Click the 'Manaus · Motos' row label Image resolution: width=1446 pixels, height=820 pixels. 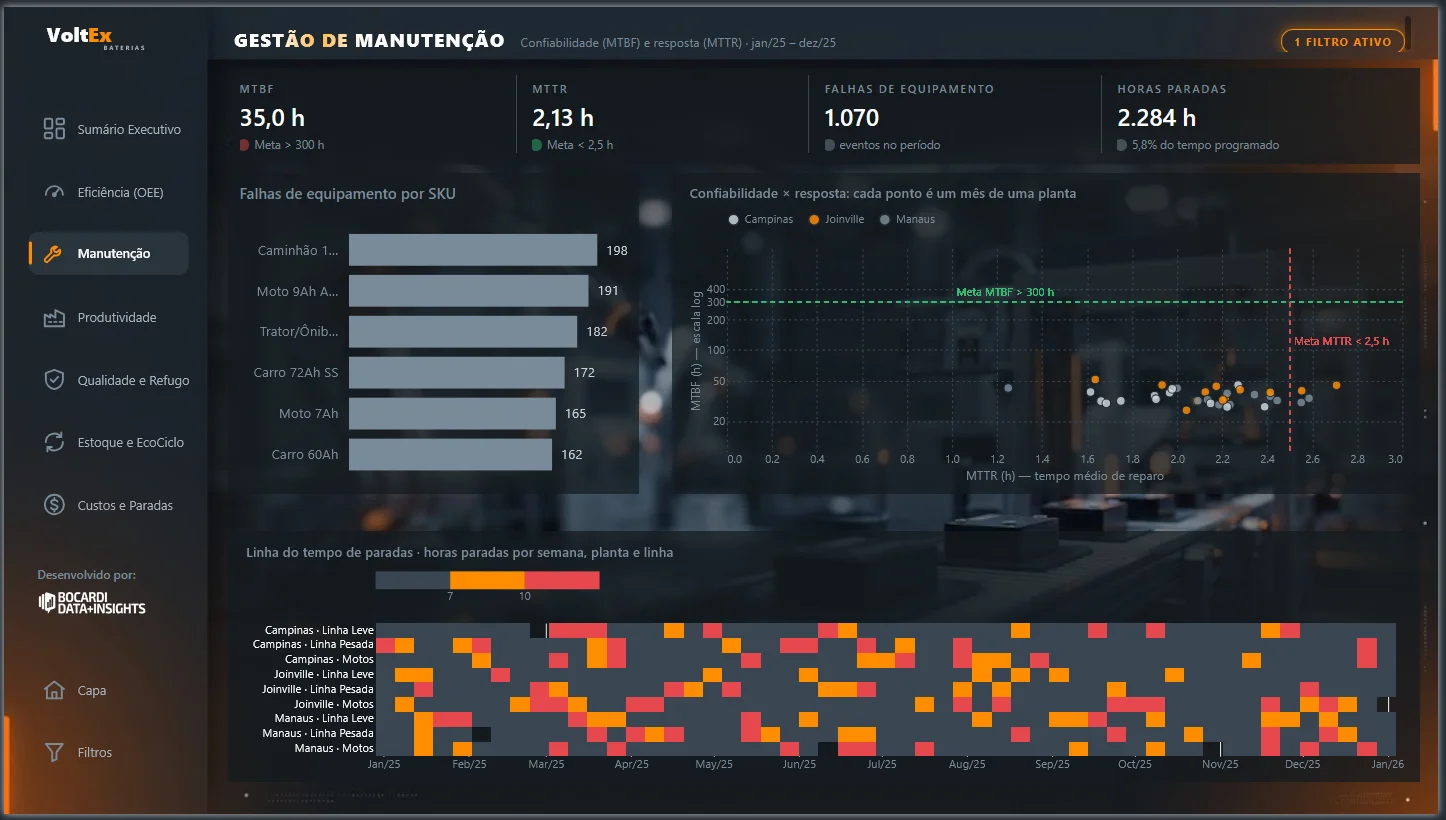pyautogui.click(x=334, y=748)
